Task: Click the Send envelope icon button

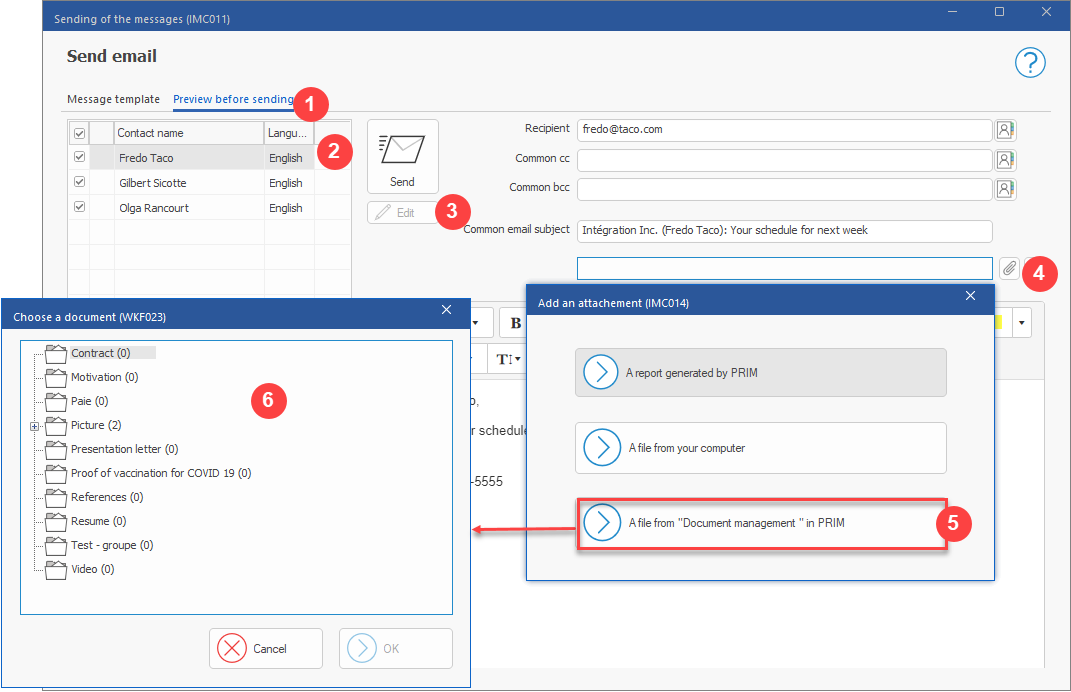Action: (x=402, y=157)
